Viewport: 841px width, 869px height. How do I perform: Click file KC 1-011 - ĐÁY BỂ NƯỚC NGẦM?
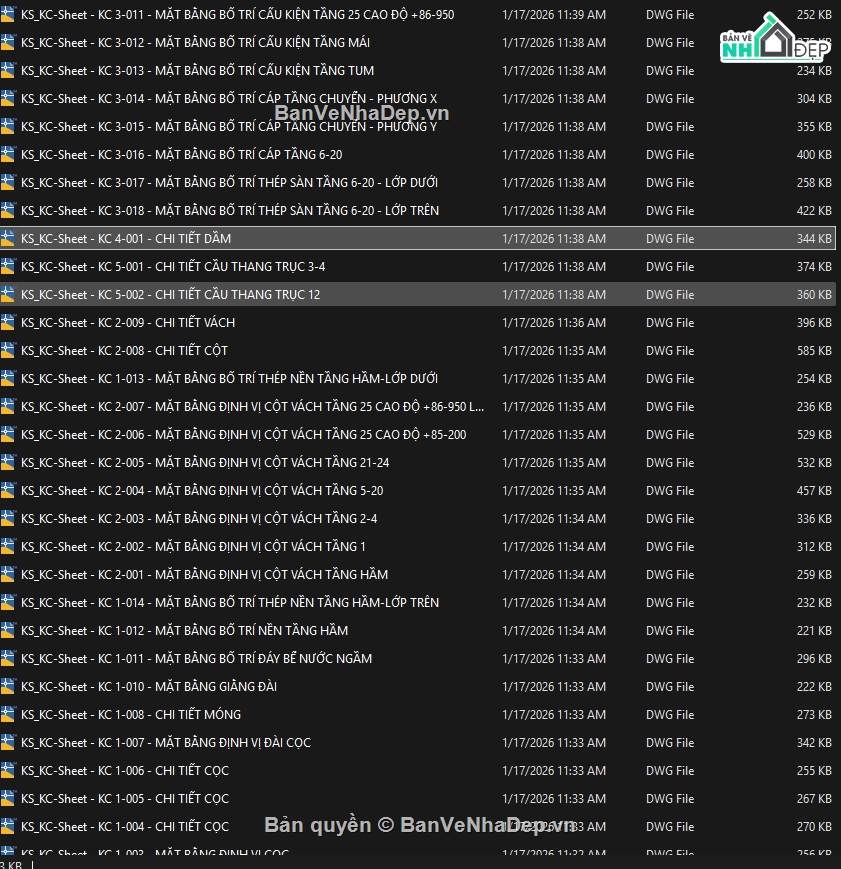click(x=196, y=658)
